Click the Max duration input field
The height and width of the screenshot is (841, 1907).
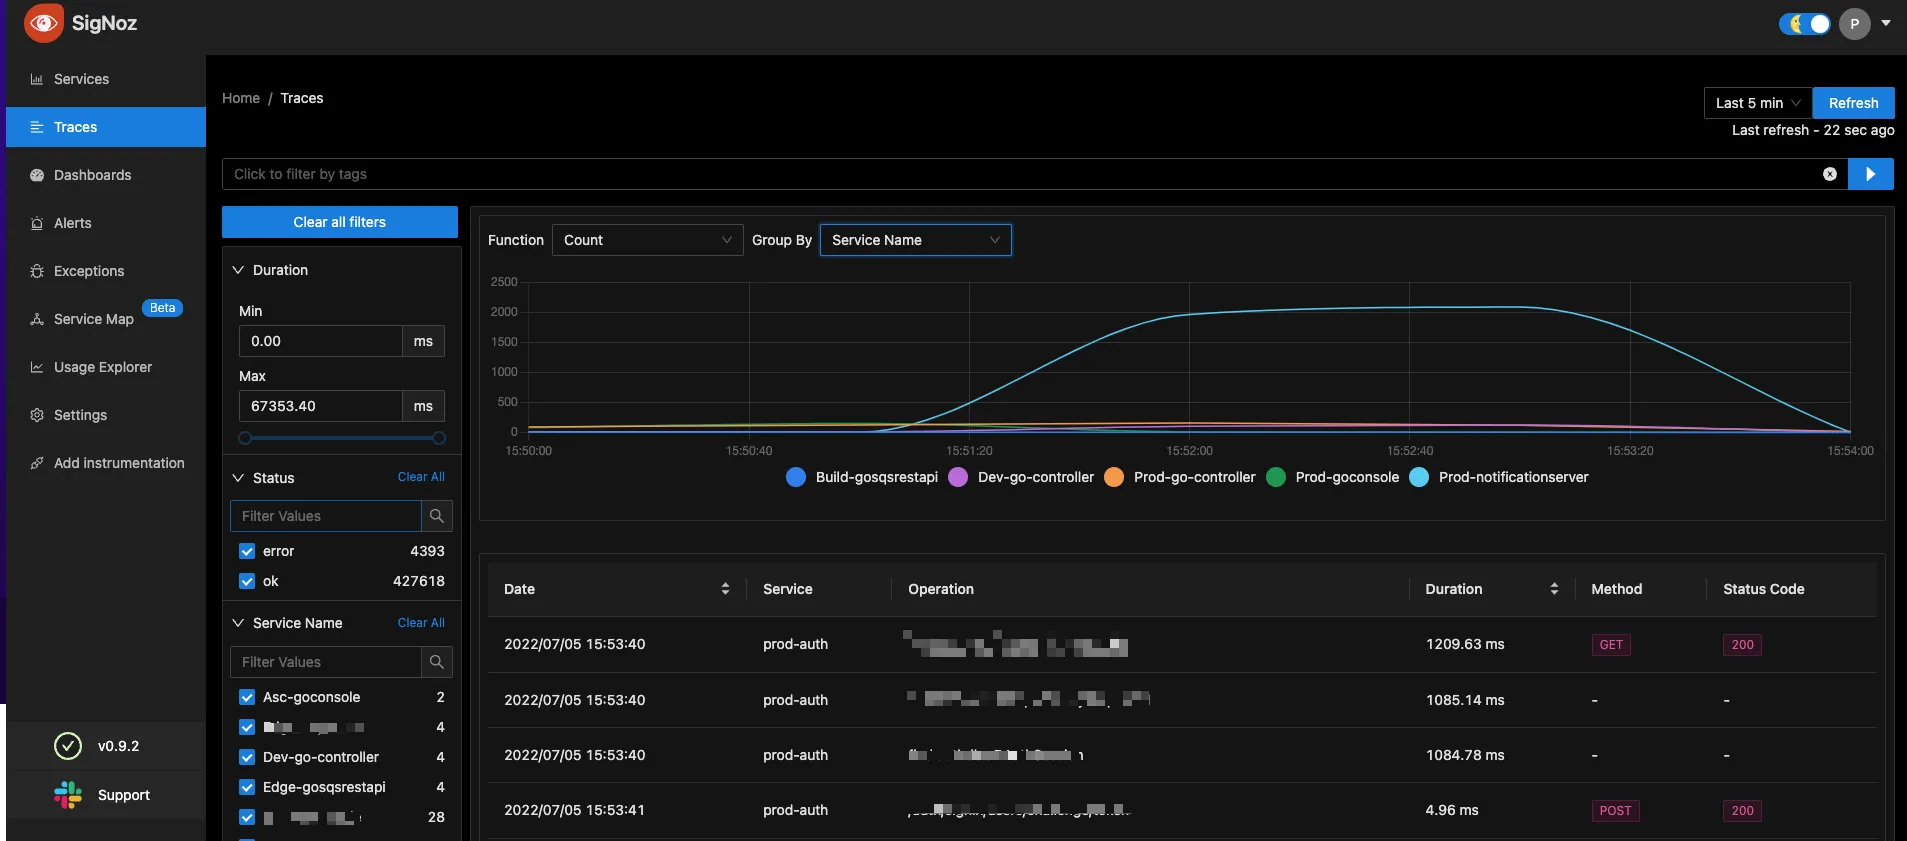point(321,406)
